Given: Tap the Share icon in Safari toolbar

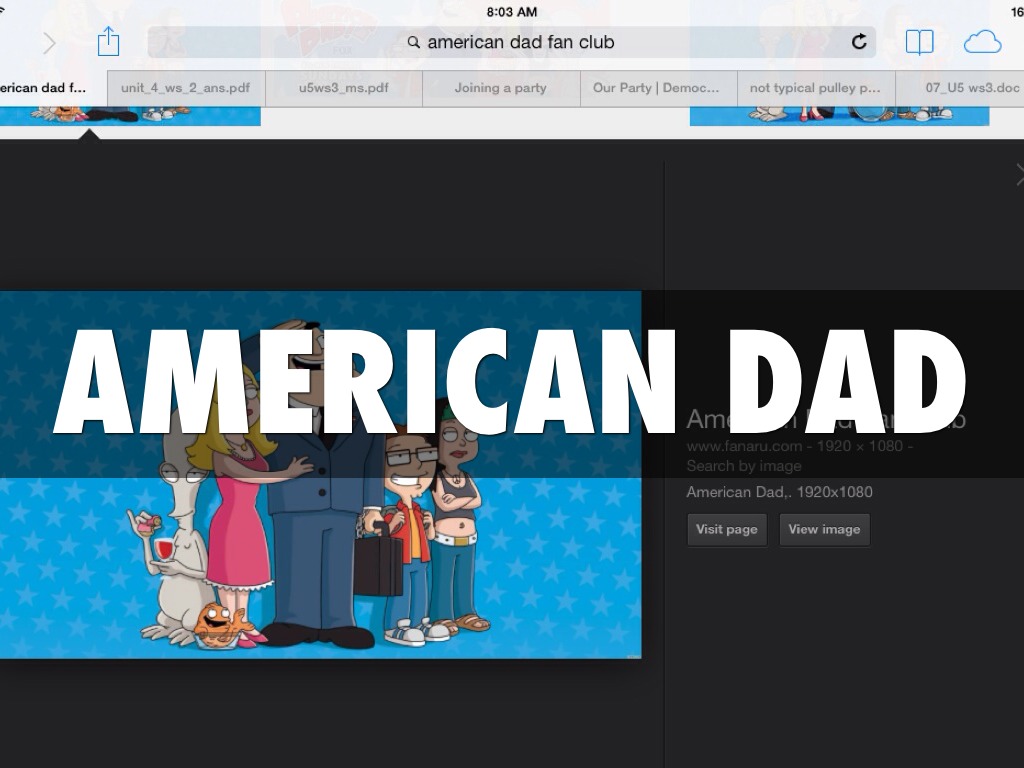Looking at the screenshot, I should (108, 42).
